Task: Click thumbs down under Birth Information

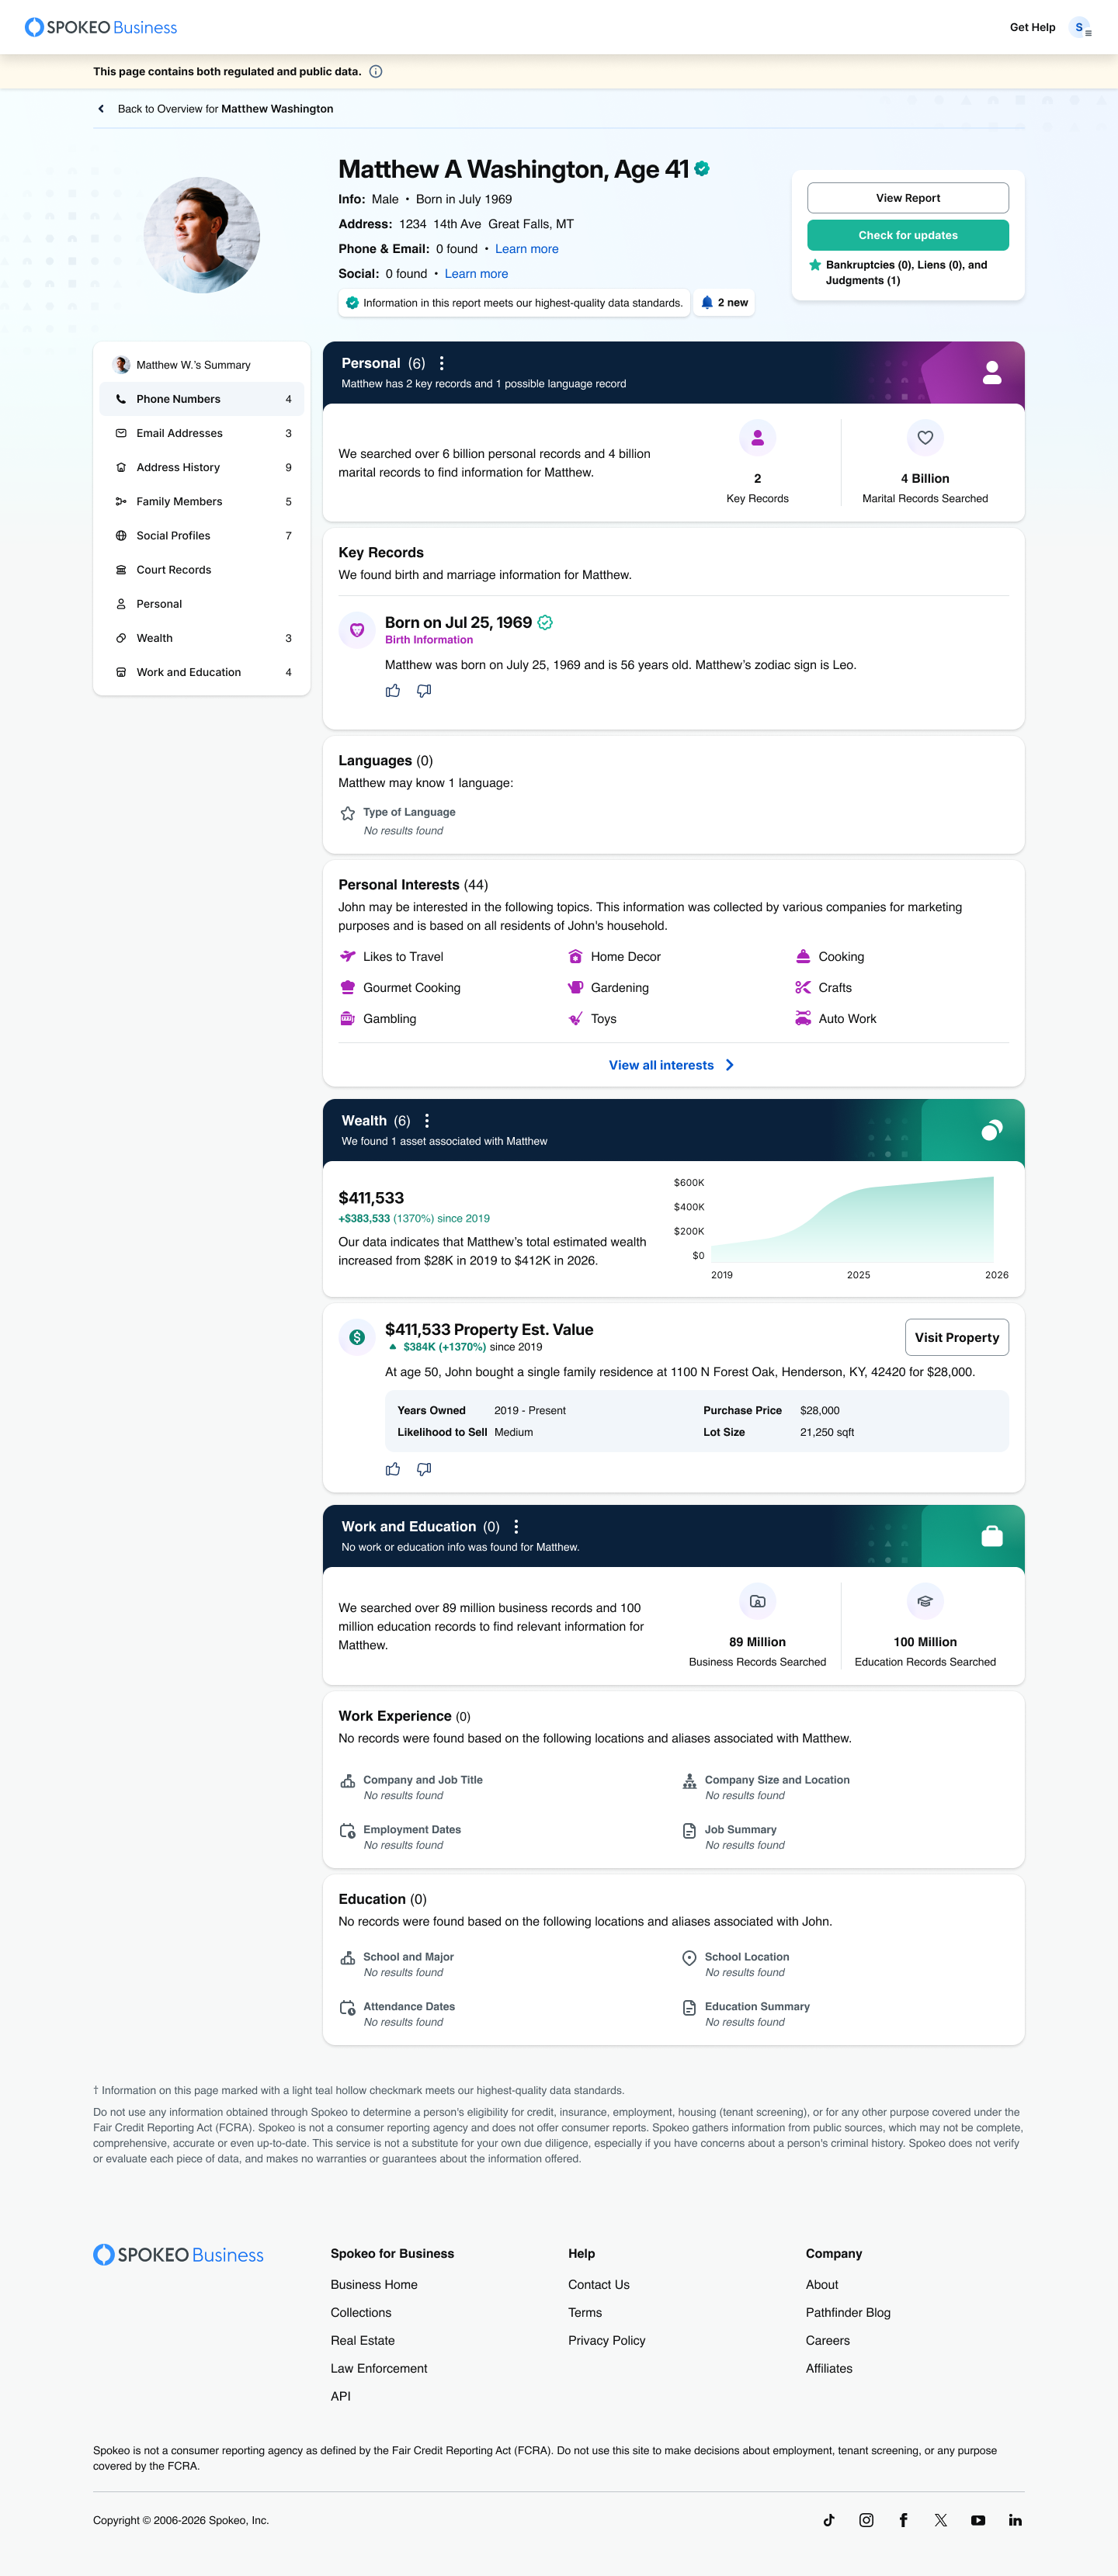Action: point(424,691)
